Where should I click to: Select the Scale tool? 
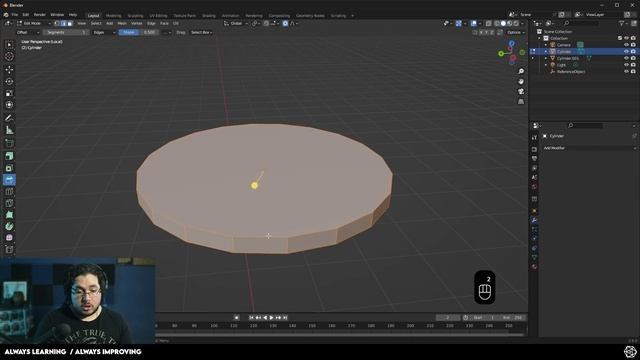click(x=9, y=93)
